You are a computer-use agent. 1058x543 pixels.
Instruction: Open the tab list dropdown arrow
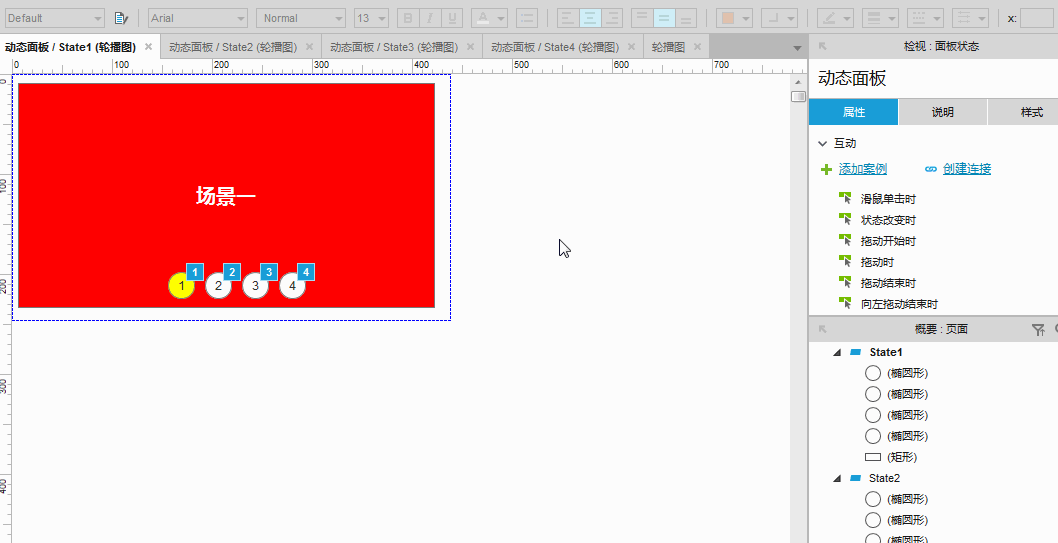[x=797, y=48]
